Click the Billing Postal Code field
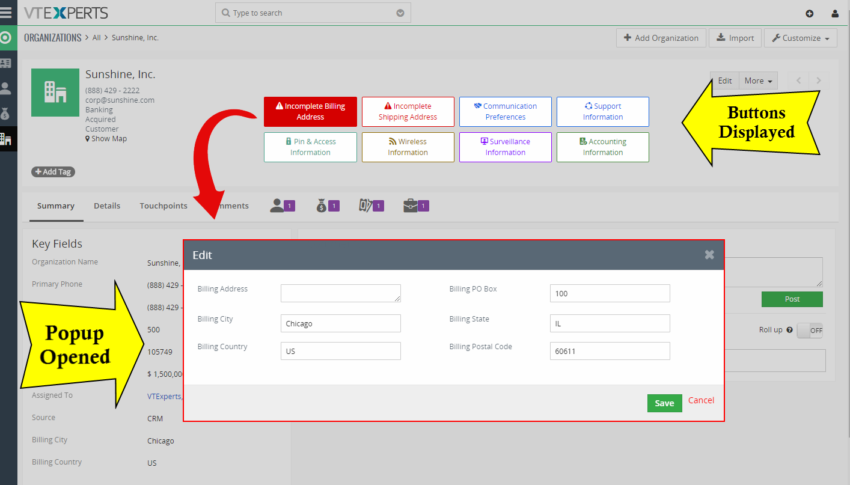Screen dimensions: 850x485 tap(610, 351)
